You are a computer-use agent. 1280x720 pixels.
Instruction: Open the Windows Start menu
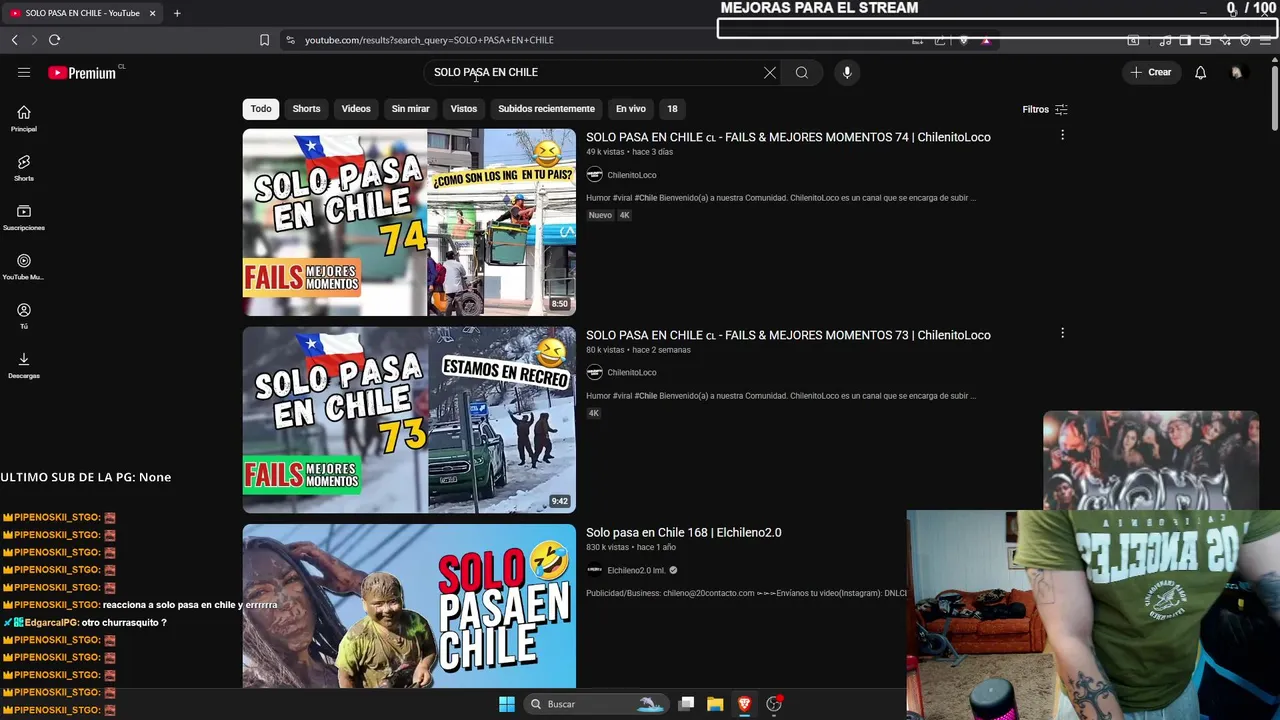507,704
